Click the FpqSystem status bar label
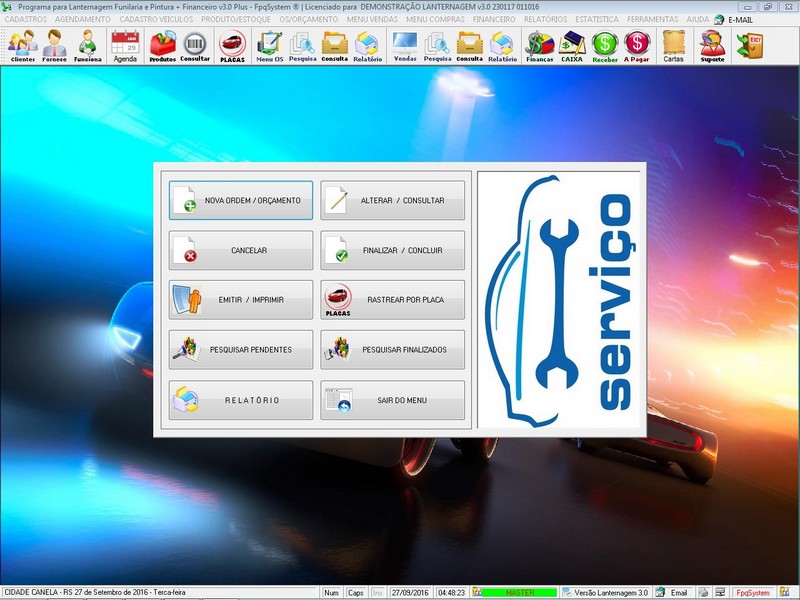Image resolution: width=800 pixels, height=600 pixels. [751, 593]
